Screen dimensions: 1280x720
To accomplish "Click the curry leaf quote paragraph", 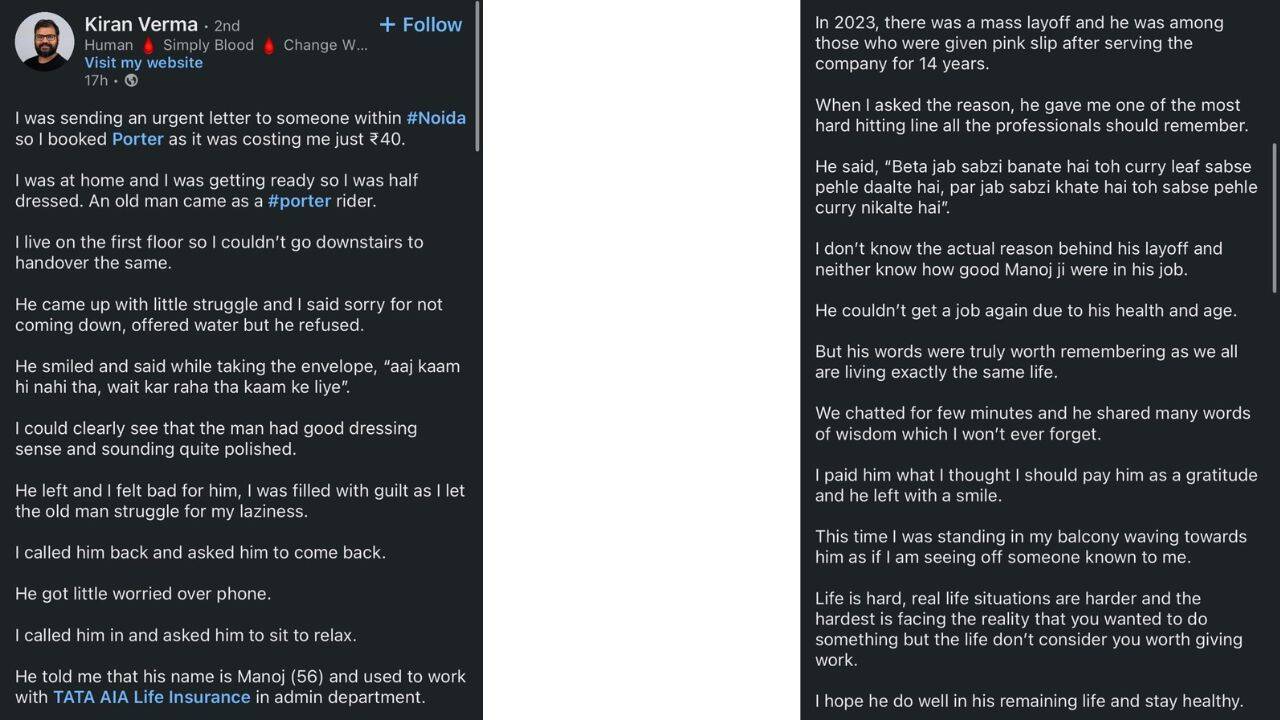I will tap(1036, 187).
